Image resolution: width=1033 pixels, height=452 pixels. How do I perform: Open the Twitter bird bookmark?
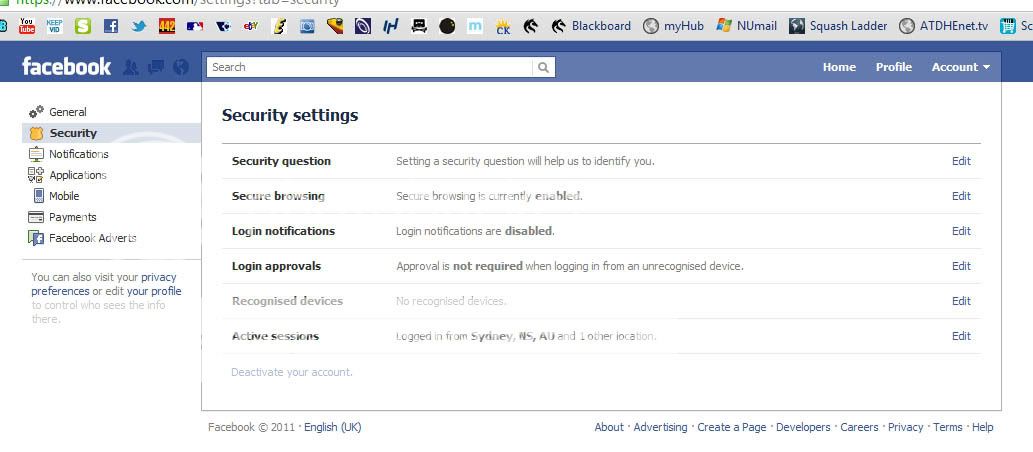tap(139, 26)
